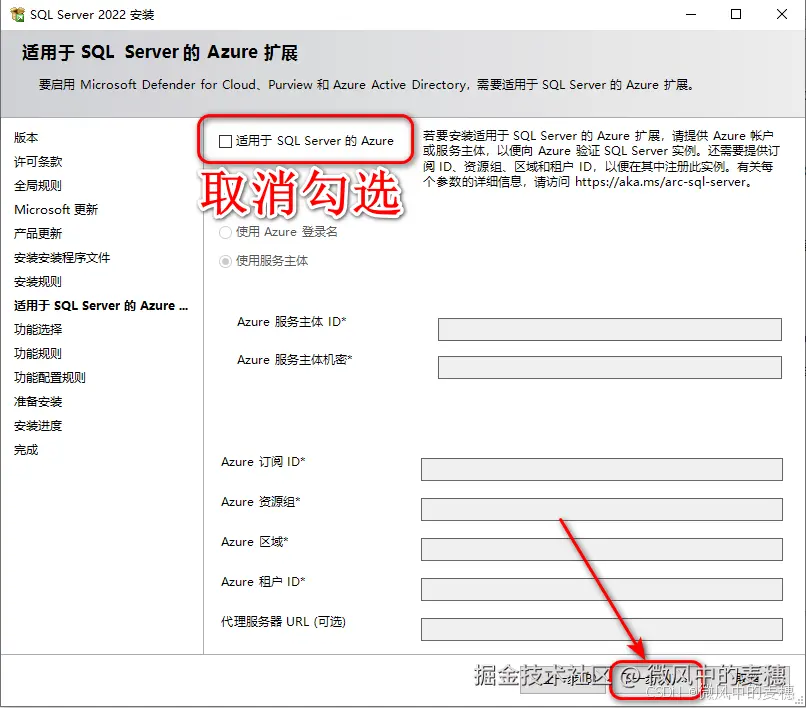The height and width of the screenshot is (708, 806).
Task: Select the 安装规则 step in the sidebar
Action: 38,282
